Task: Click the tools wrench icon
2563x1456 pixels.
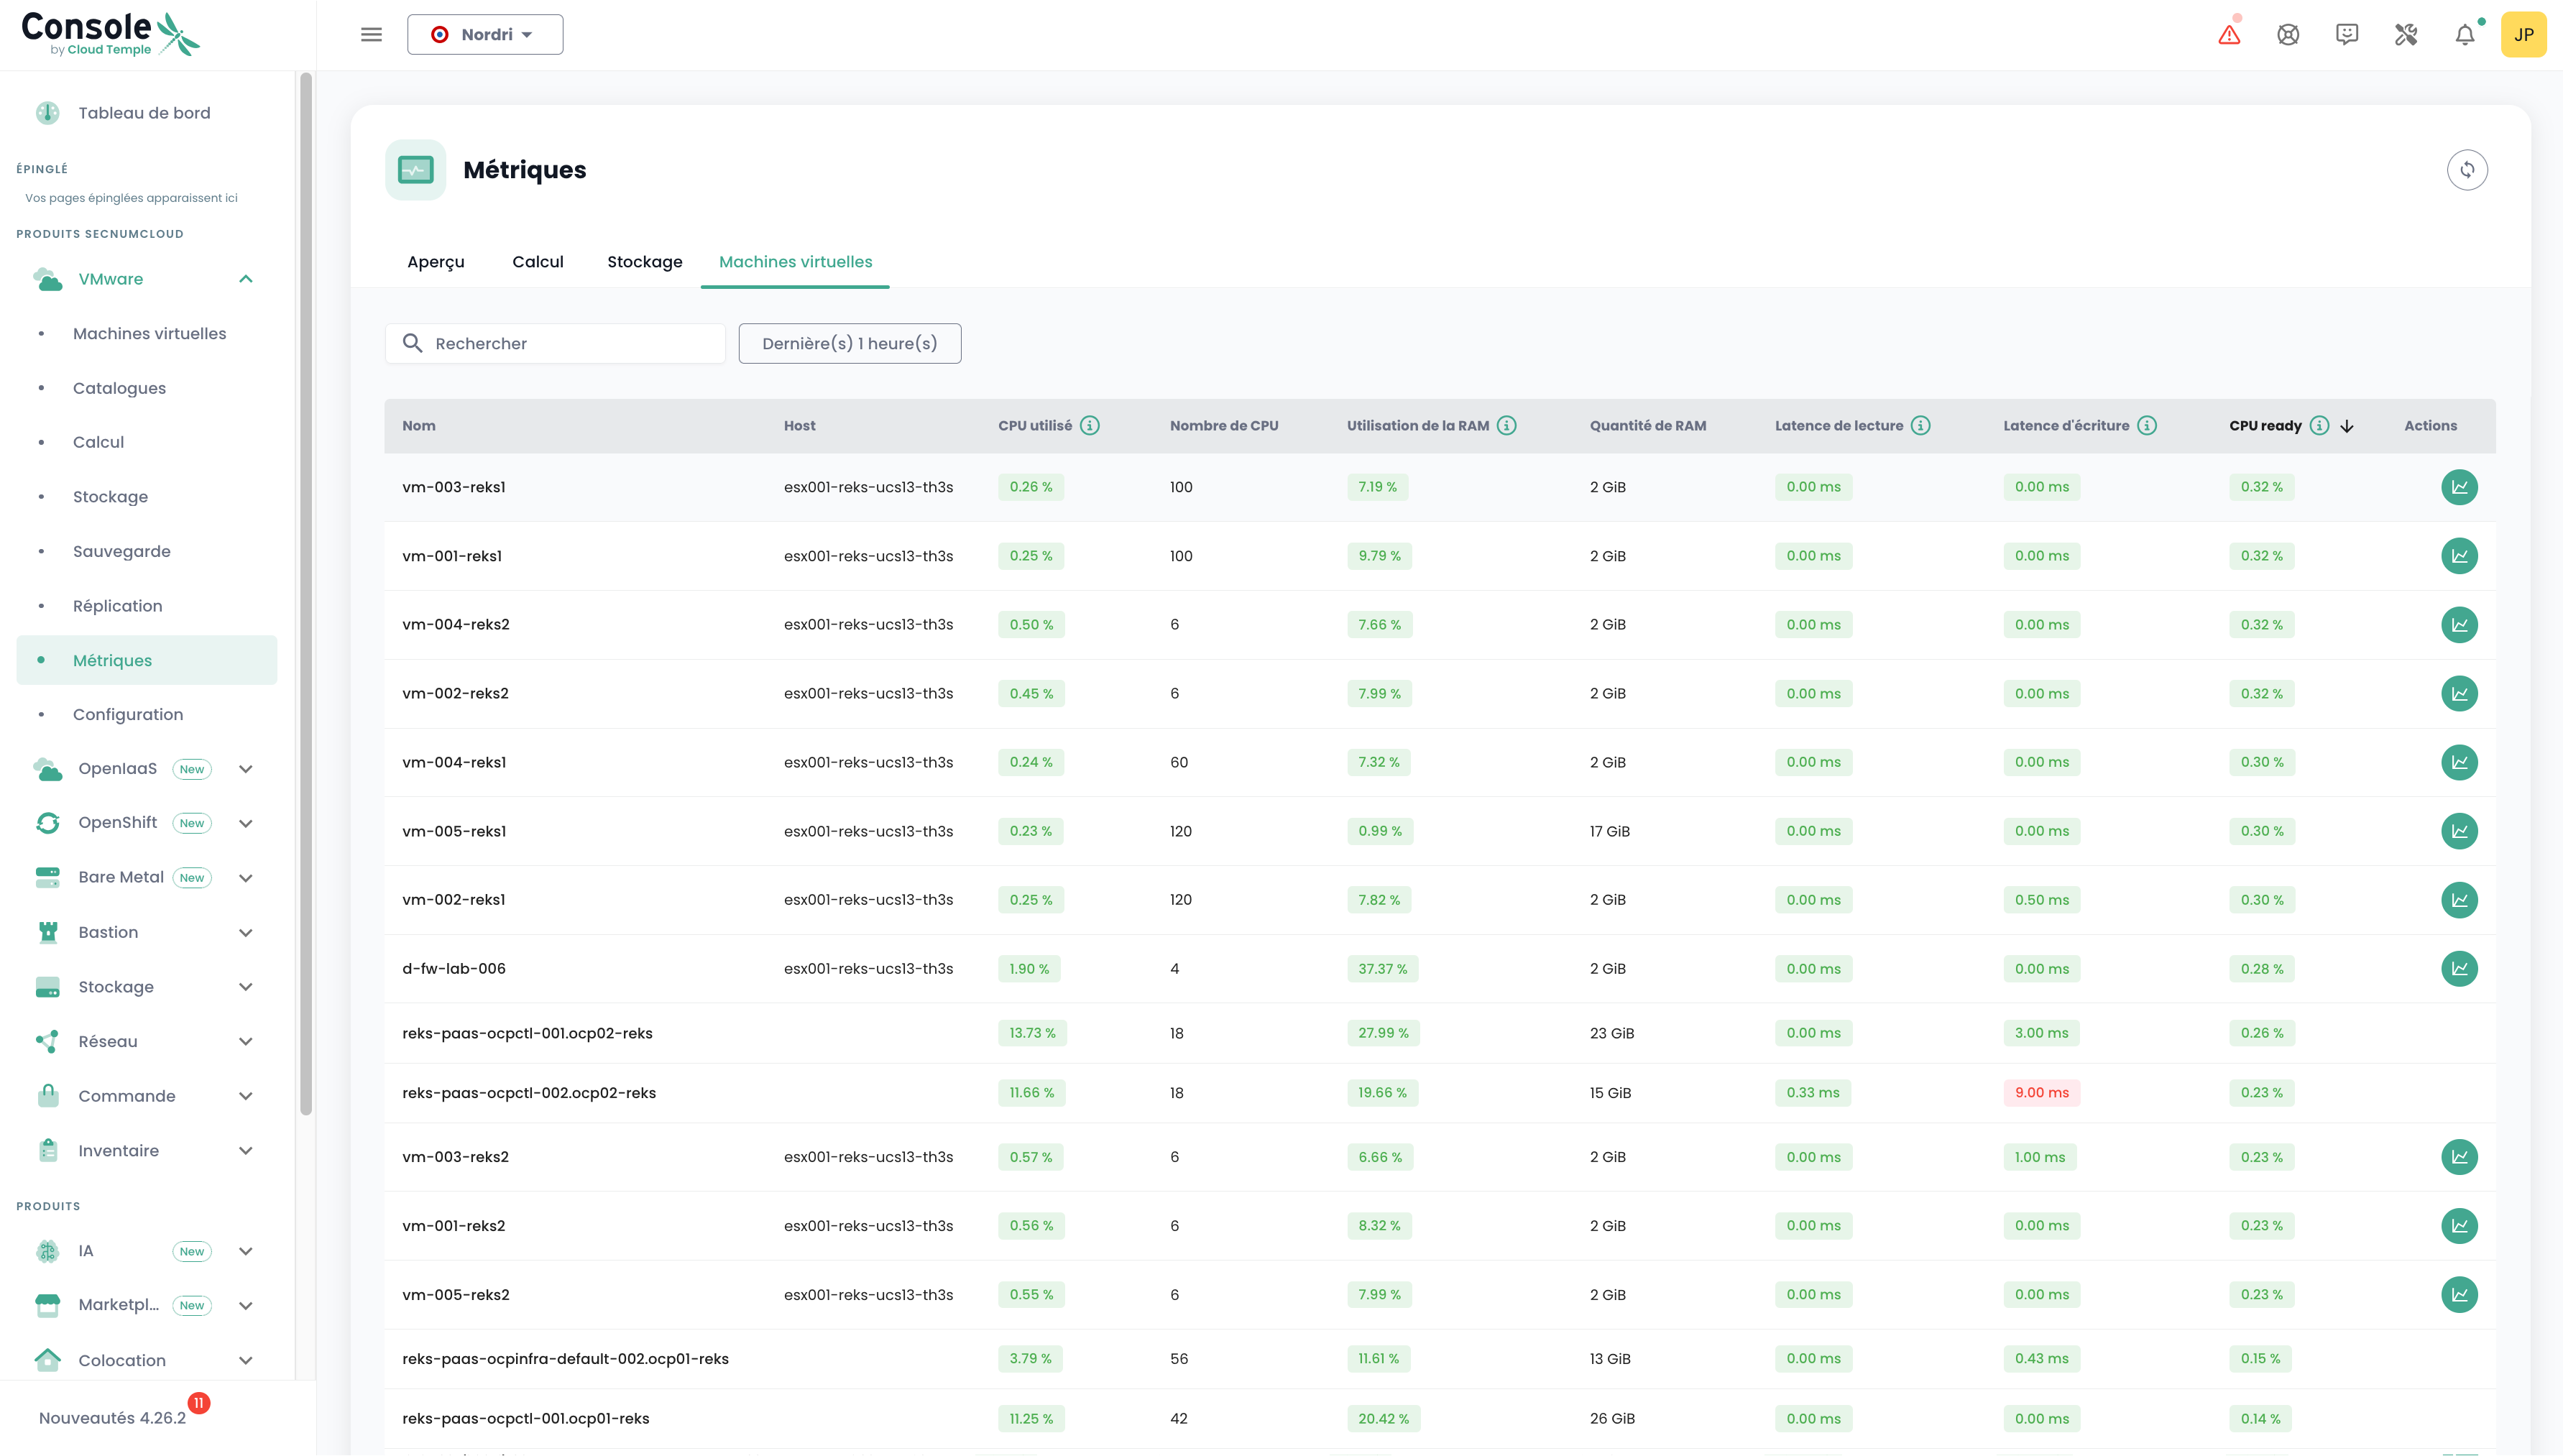Action: tap(2406, 35)
